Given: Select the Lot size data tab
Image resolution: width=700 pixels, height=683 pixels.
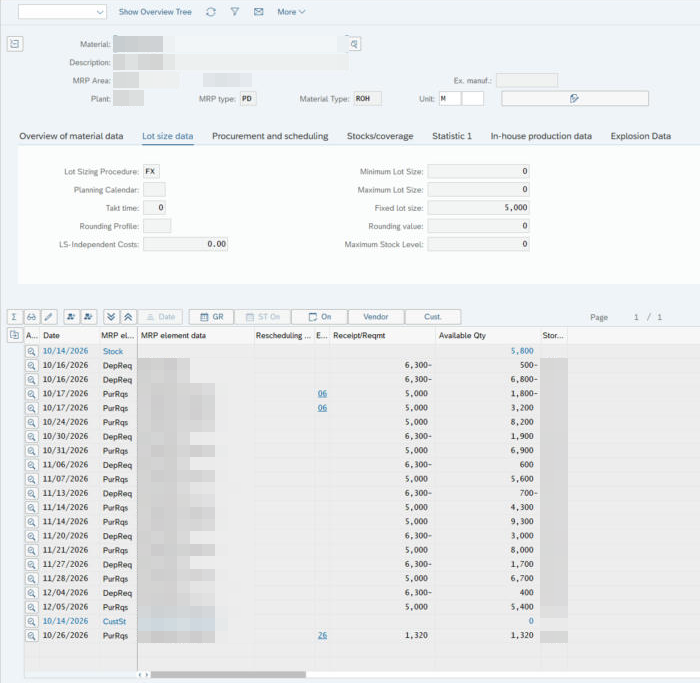Looking at the screenshot, I should (167, 136).
